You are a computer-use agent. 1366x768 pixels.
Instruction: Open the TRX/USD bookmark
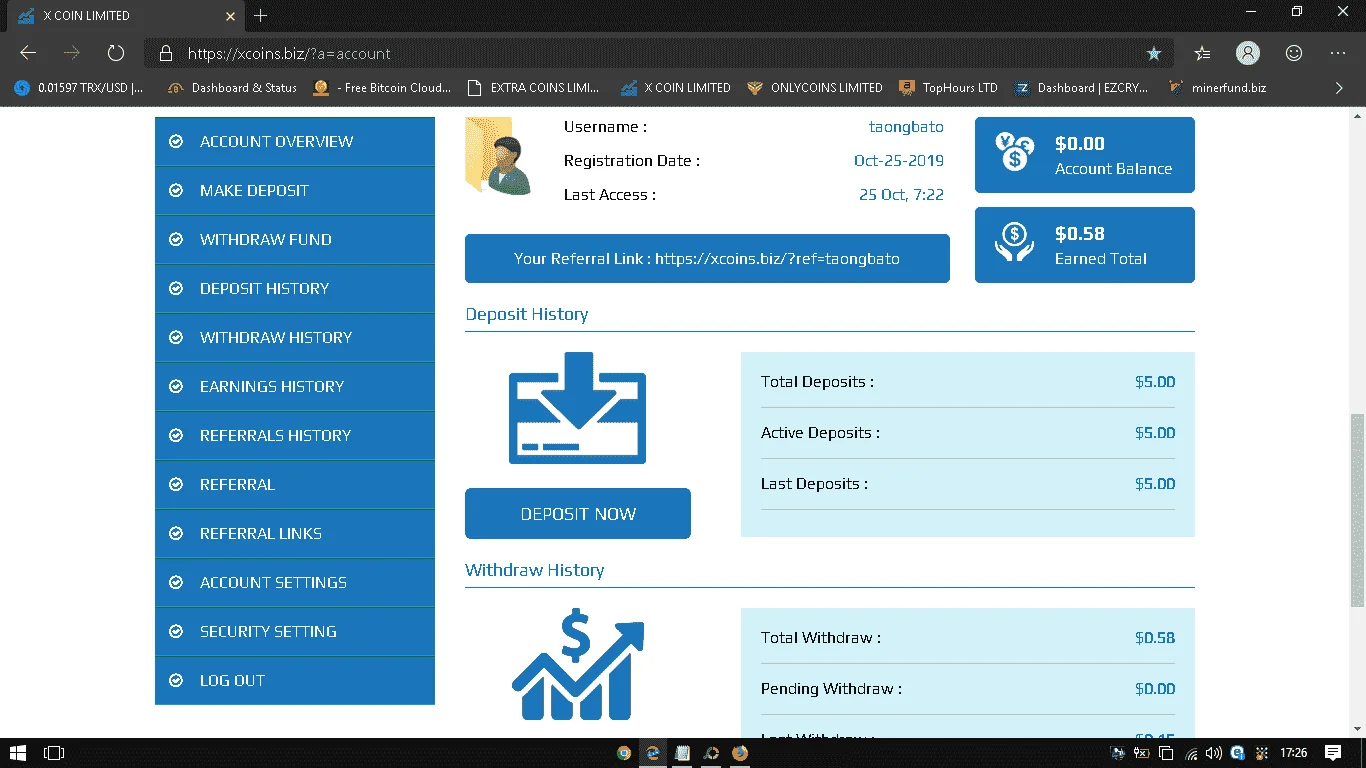79,88
